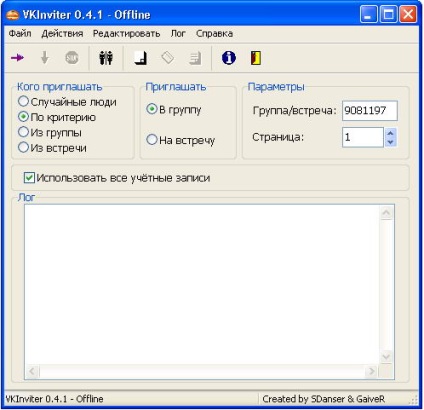Maximize the VKInviter window
Viewport: 424px width, 410px height.
click(388, 15)
